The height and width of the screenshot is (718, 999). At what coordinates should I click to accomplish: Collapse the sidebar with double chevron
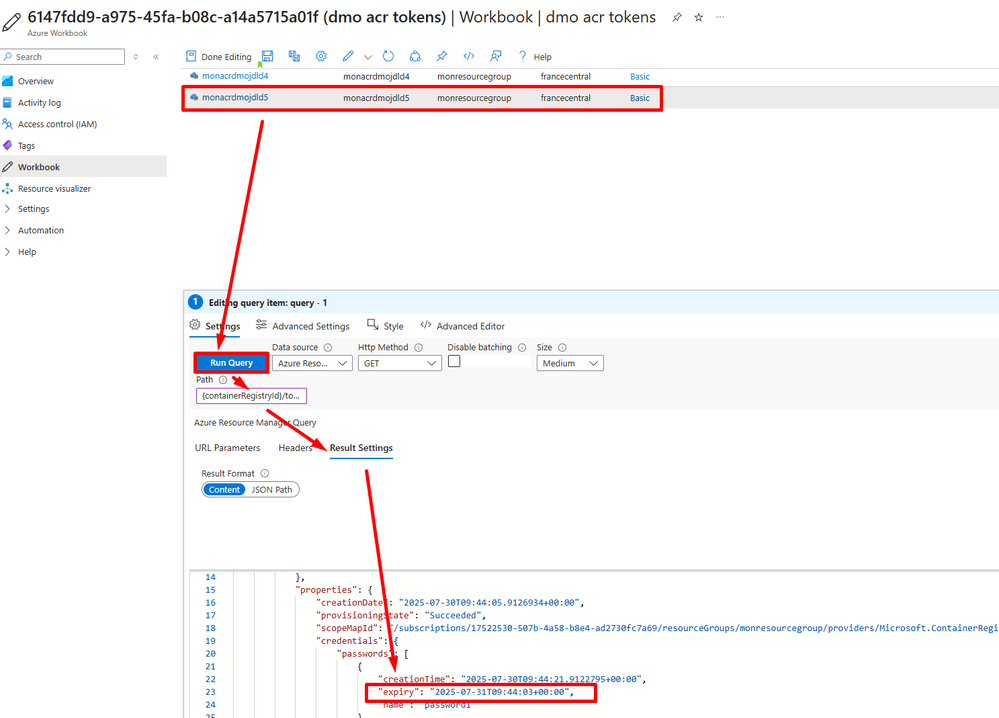click(155, 57)
